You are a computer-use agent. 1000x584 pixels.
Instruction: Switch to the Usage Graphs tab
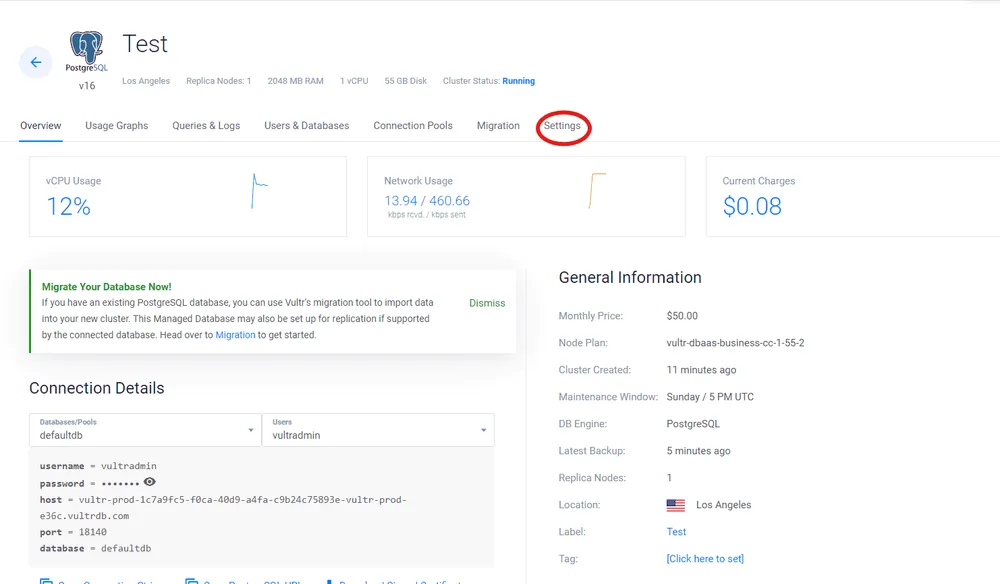pyautogui.click(x=117, y=126)
